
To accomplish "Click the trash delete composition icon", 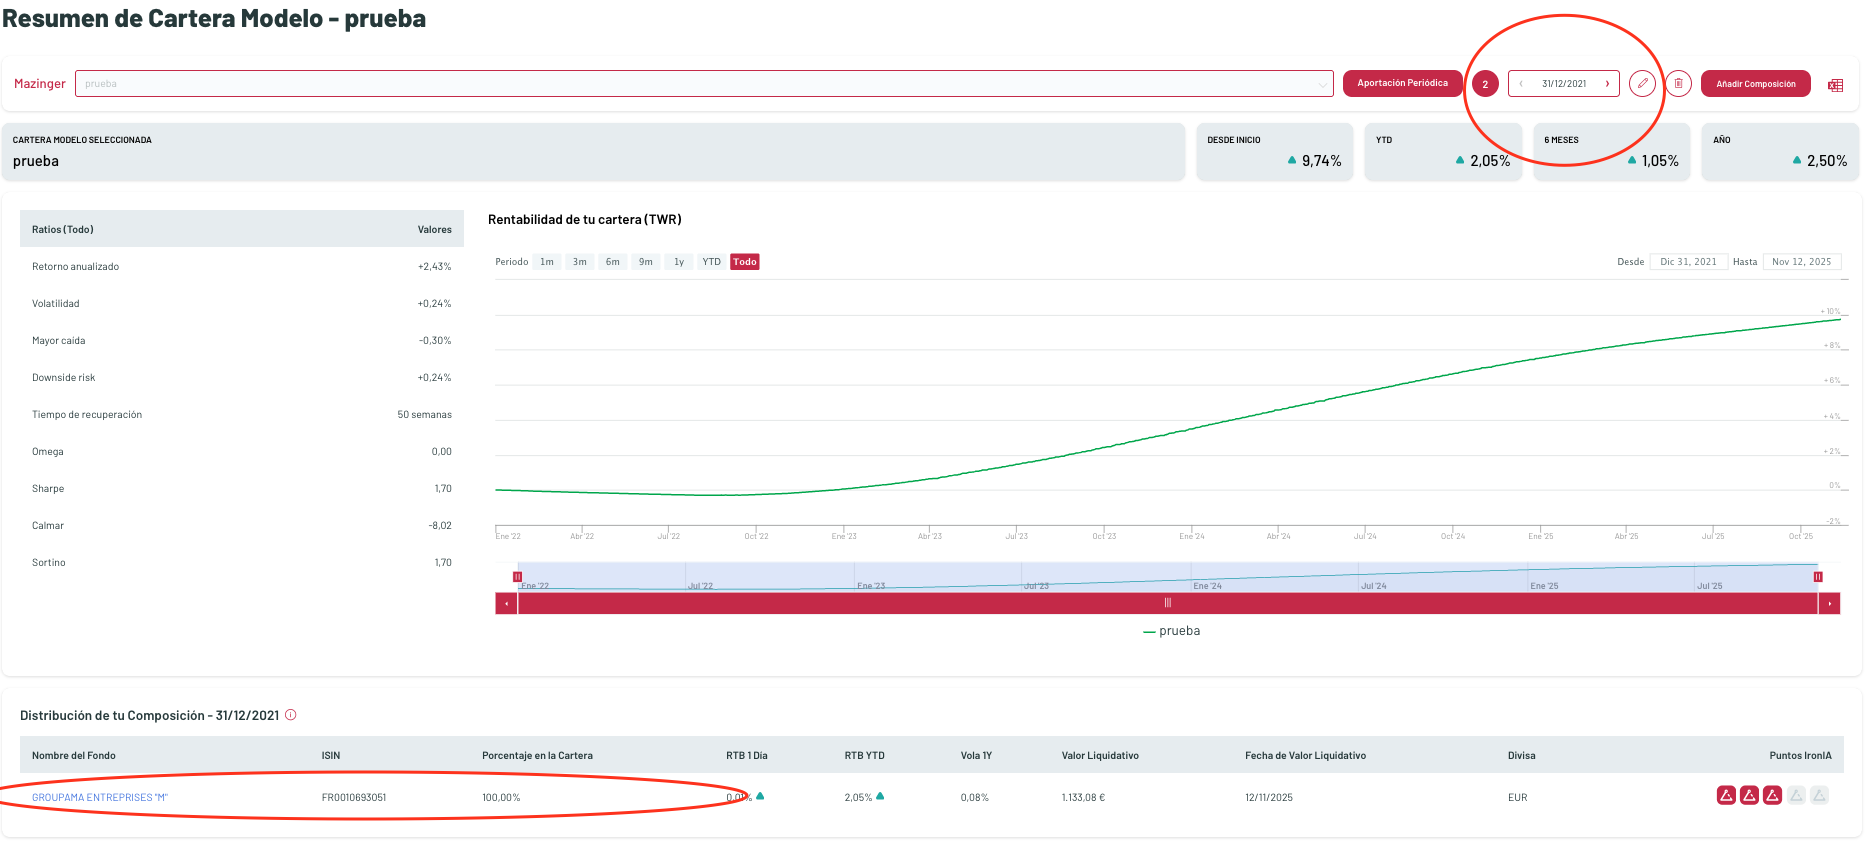I will click(1678, 84).
